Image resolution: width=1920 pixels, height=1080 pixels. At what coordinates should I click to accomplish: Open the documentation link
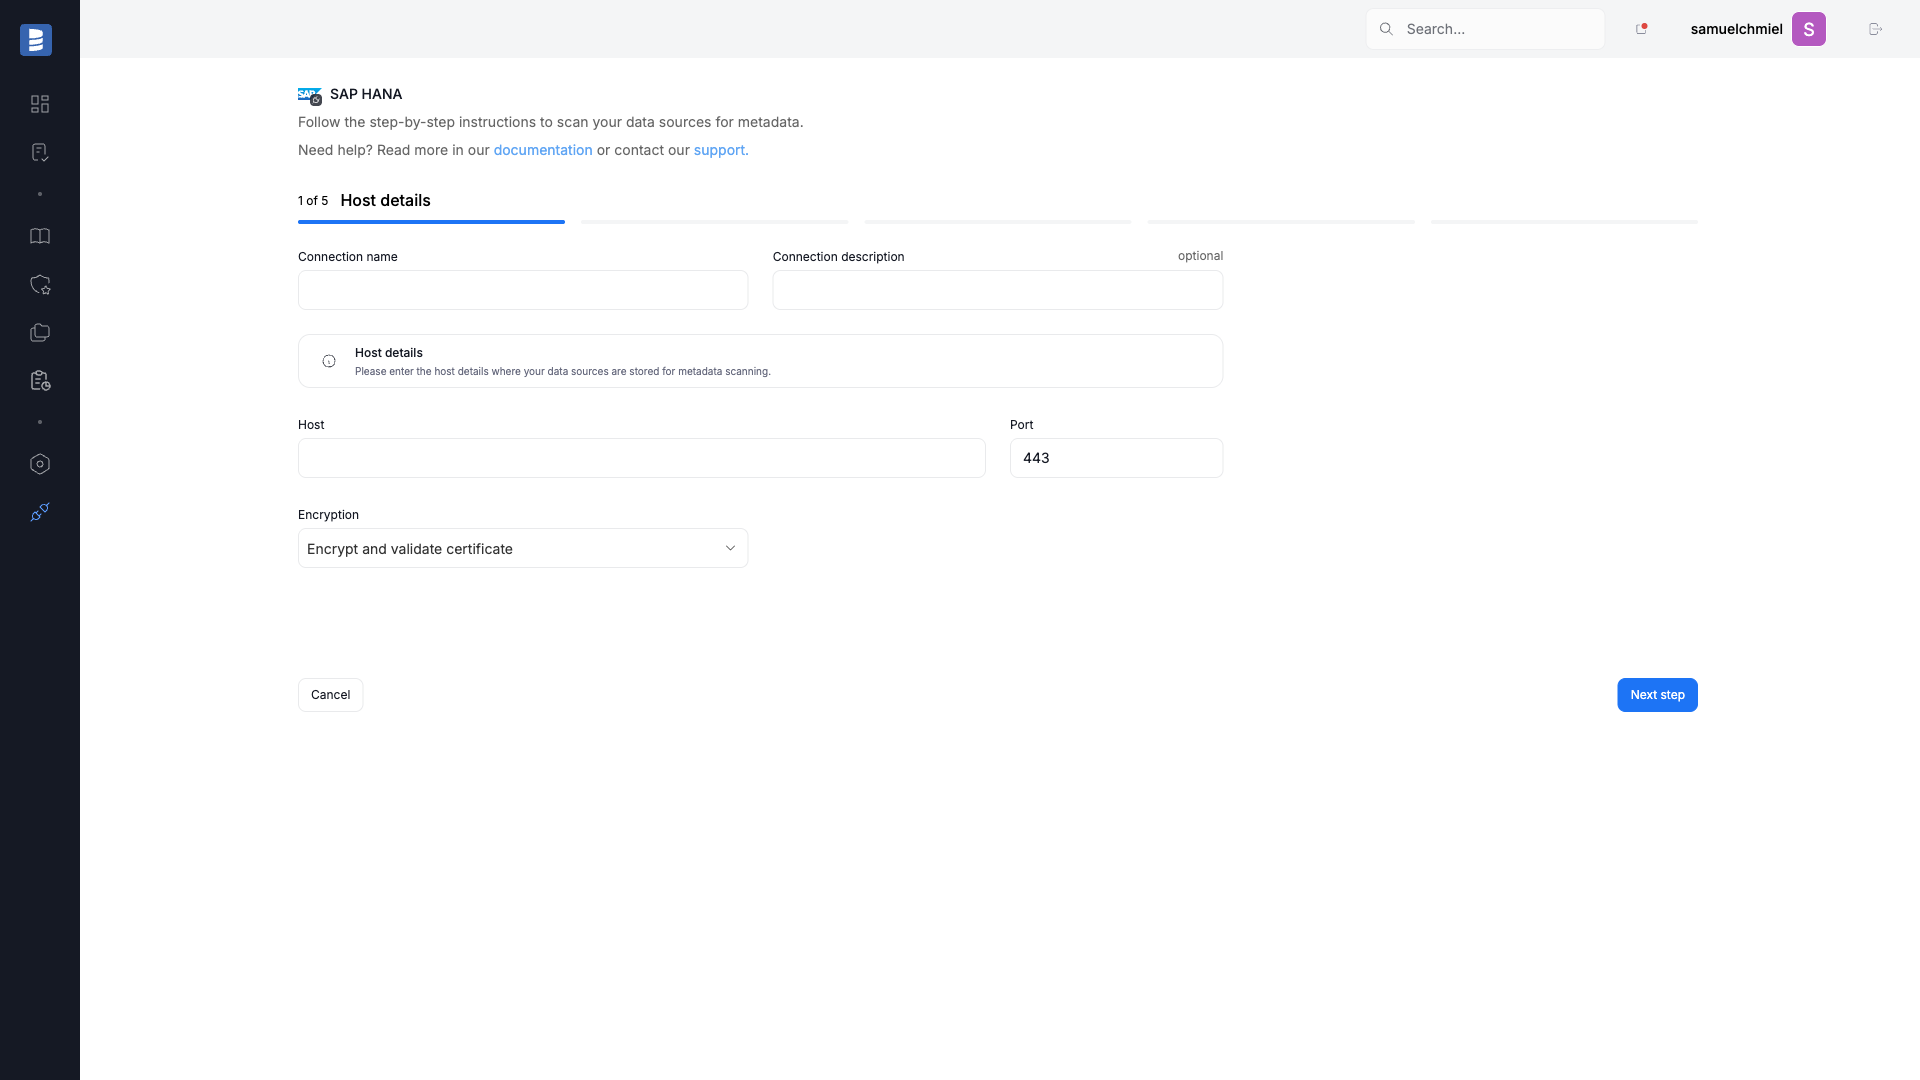pos(543,150)
